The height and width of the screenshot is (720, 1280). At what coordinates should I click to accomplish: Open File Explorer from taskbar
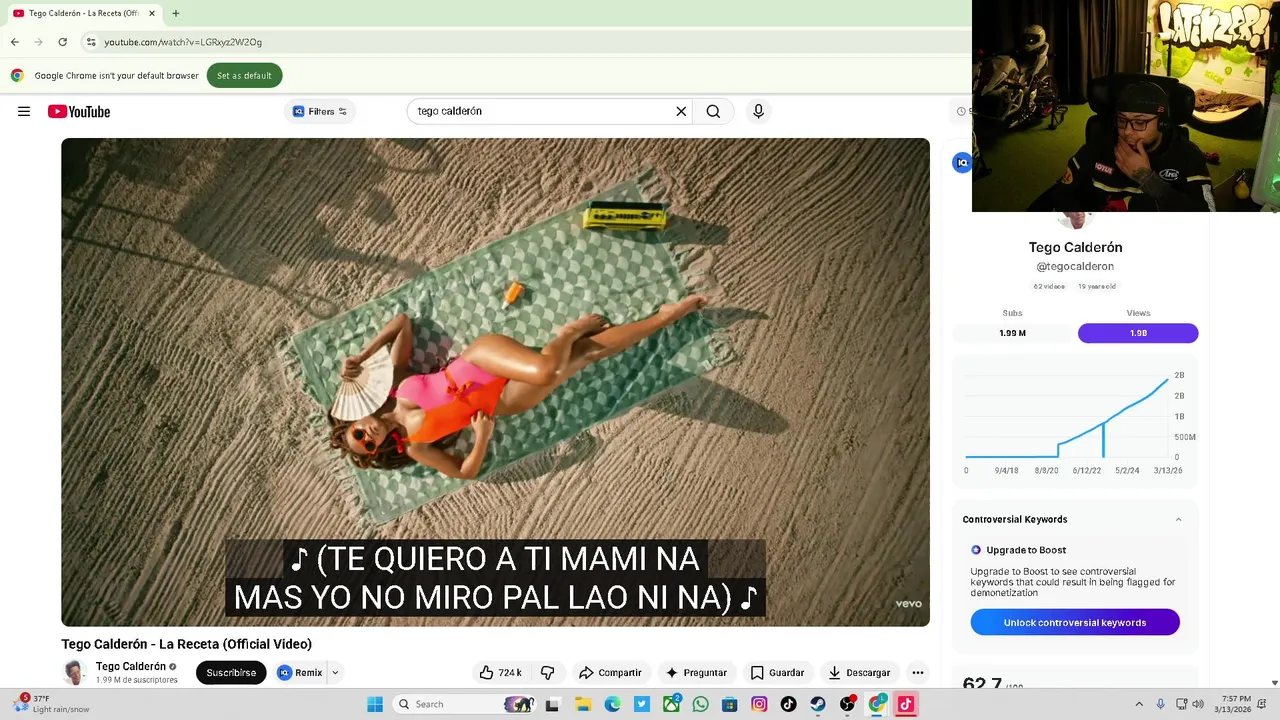[x=583, y=704]
